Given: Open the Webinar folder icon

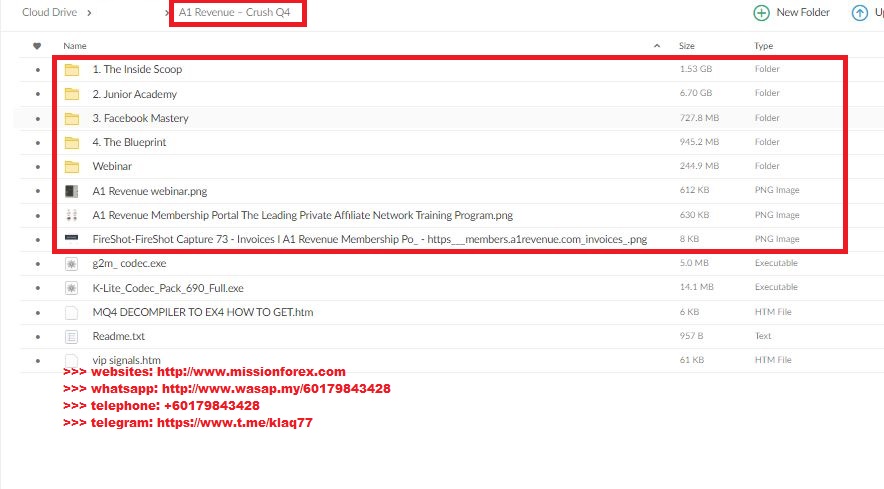Looking at the screenshot, I should (72, 167).
